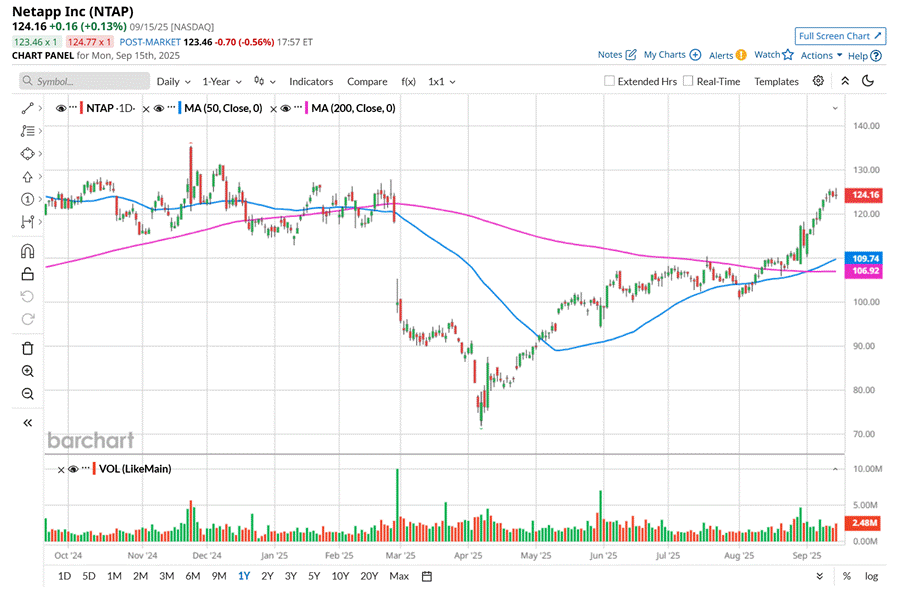Image resolution: width=902 pixels, height=593 pixels.
Task: Expand the Actions dropdown
Action: coord(821,55)
